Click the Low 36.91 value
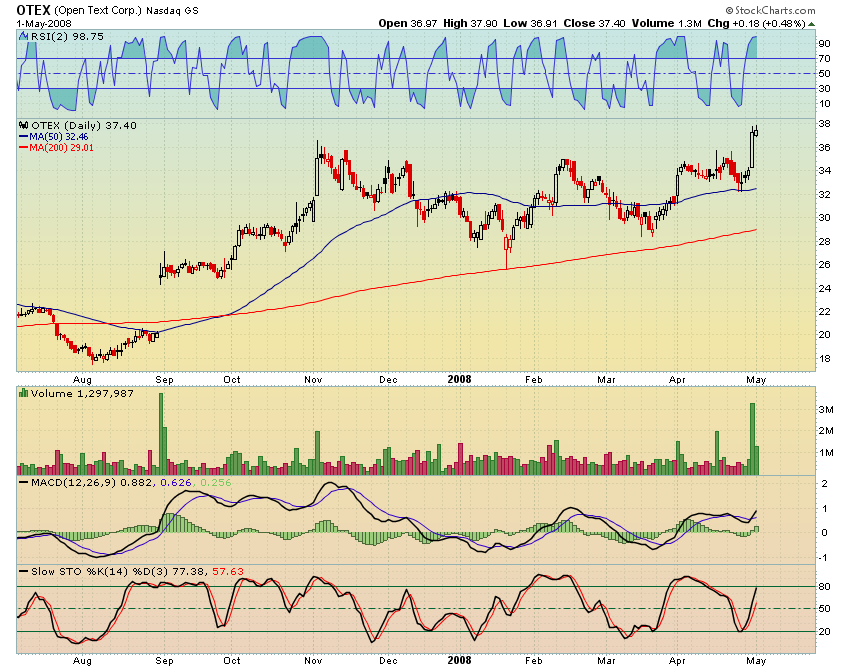The image size is (850, 668). pyautogui.click(x=530, y=23)
